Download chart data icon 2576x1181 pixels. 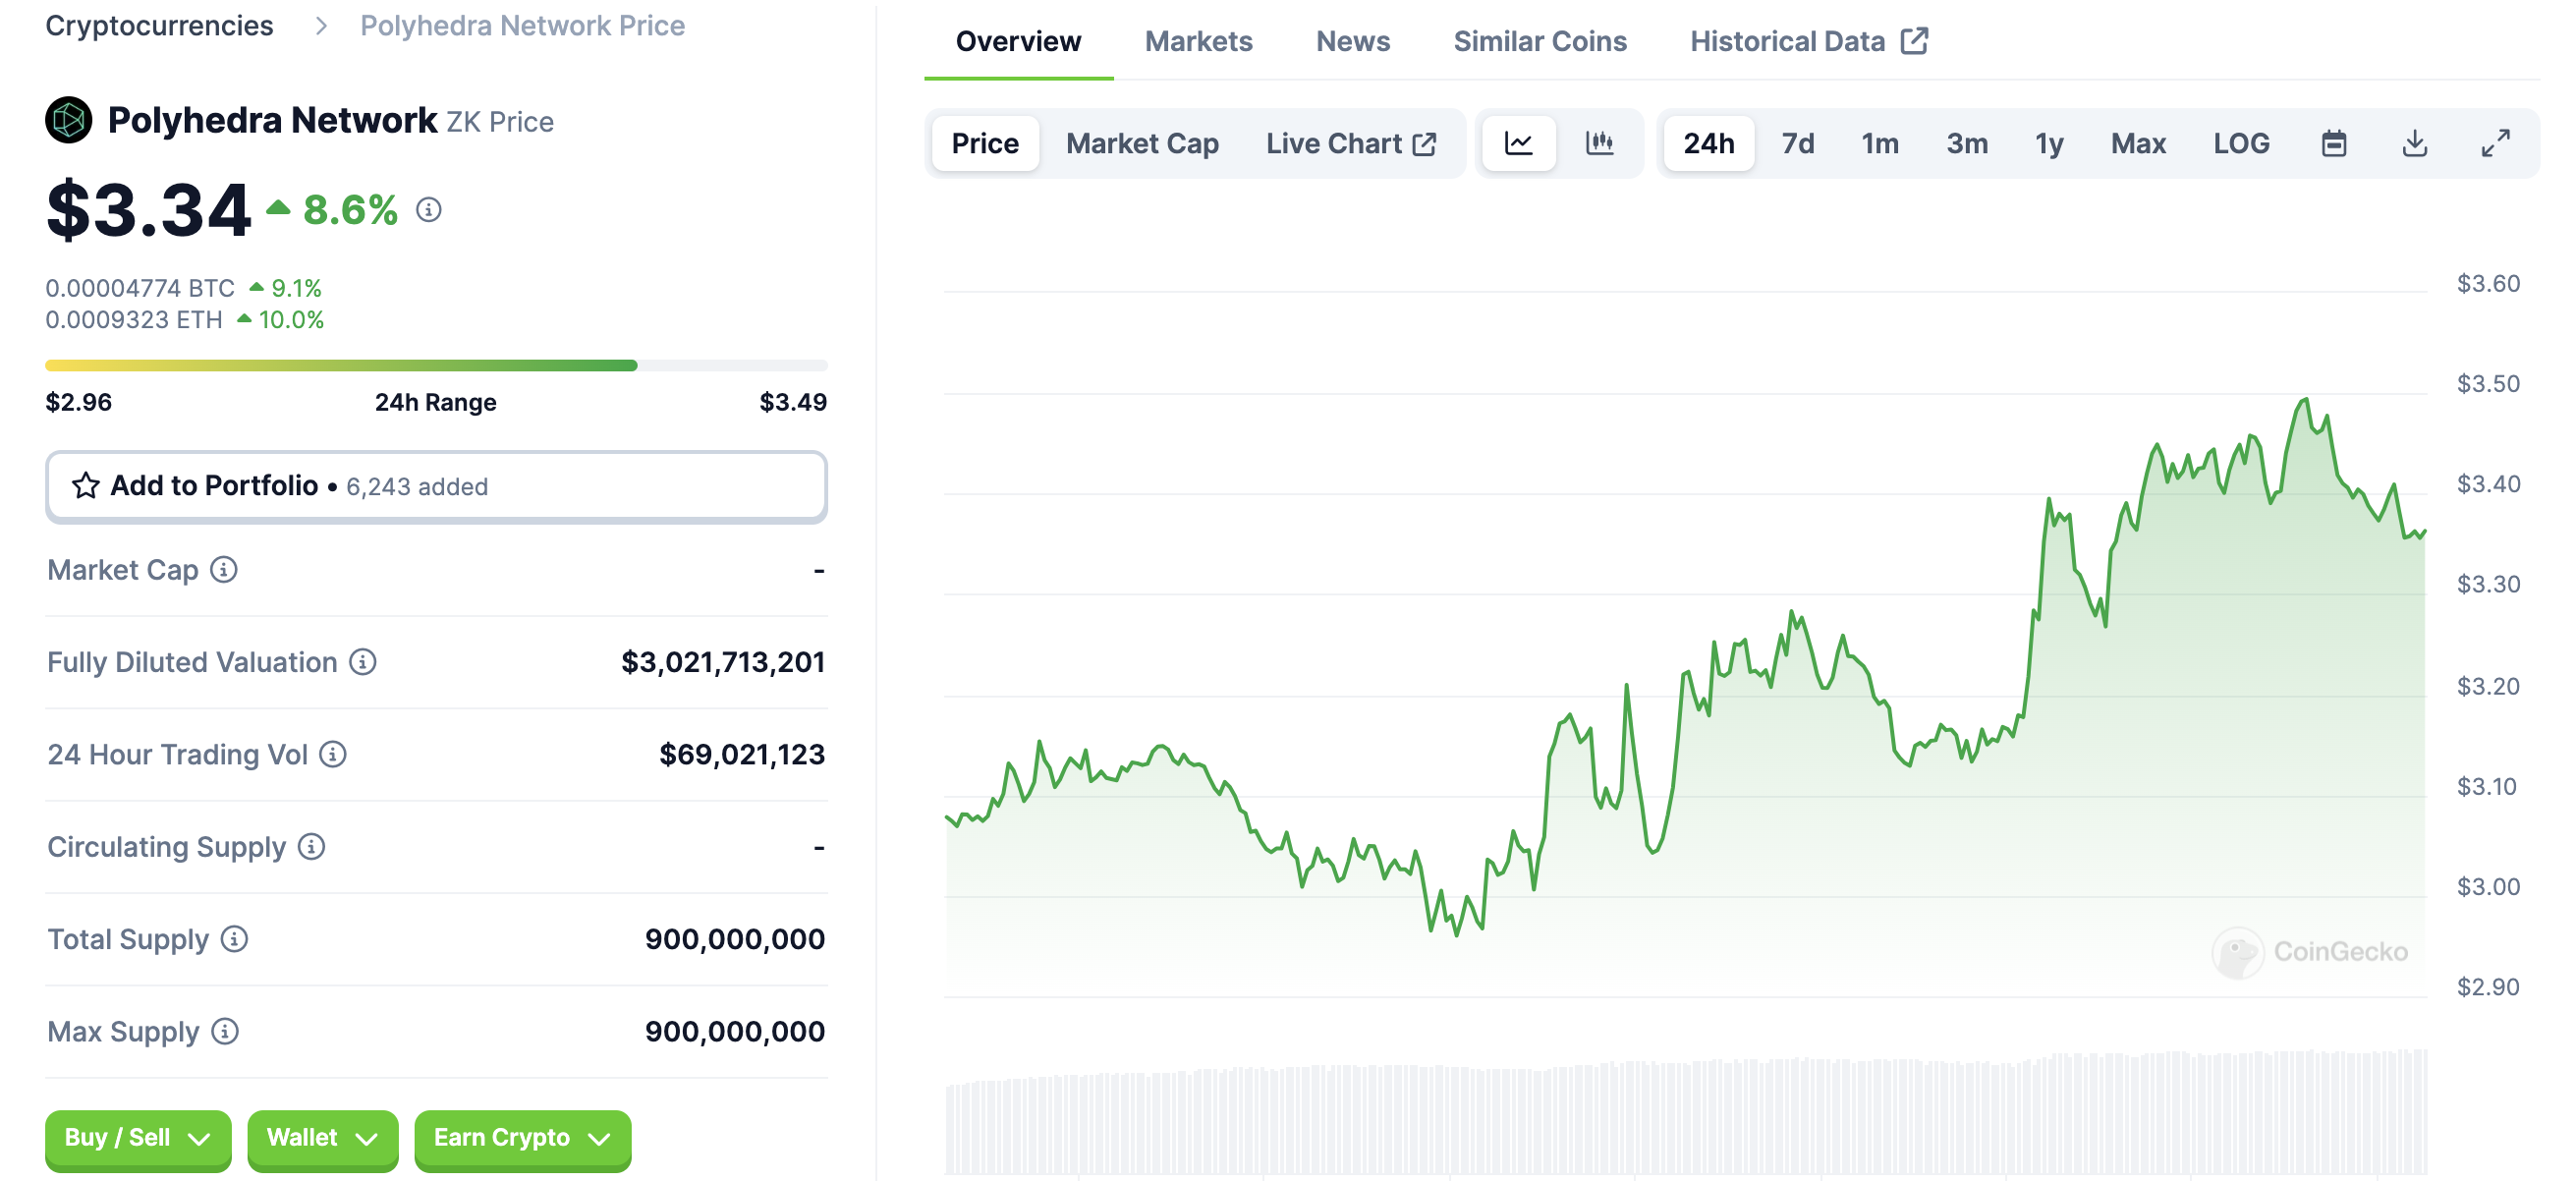point(2415,144)
